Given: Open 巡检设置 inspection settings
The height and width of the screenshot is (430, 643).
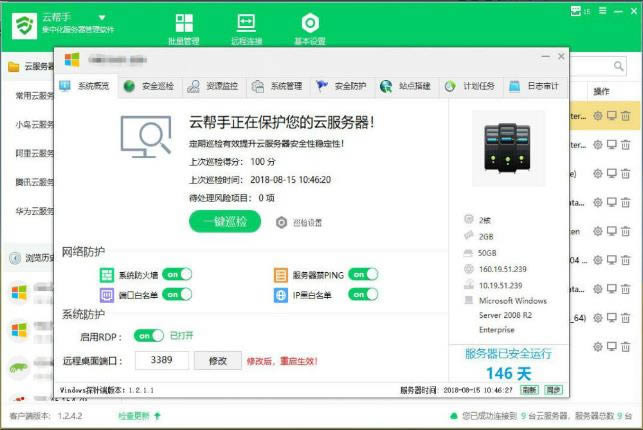Looking at the screenshot, I should (x=299, y=223).
